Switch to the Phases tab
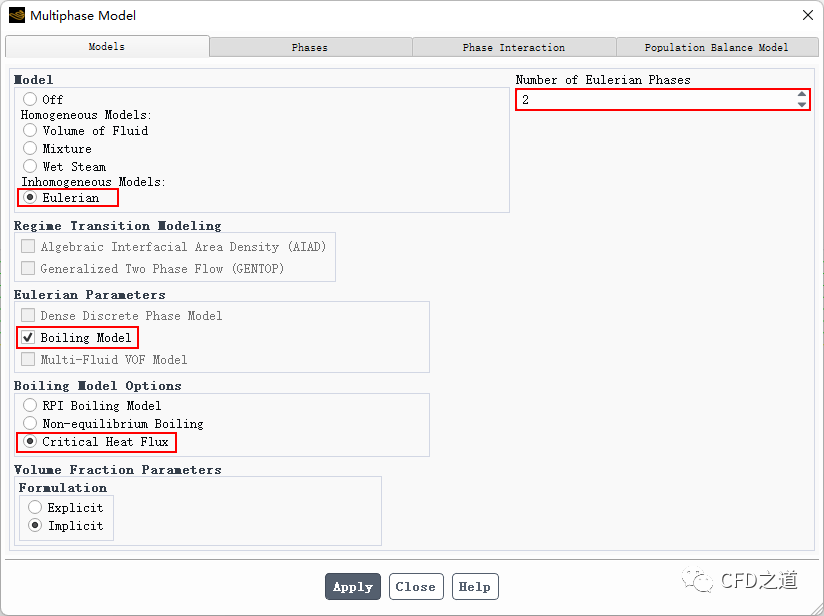Screen dimensions: 824x616 [x=310, y=47]
